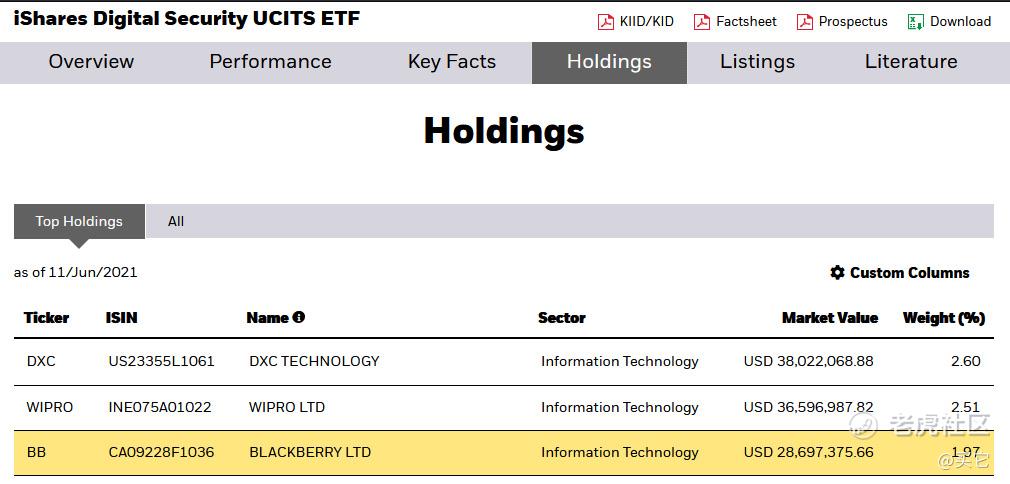The image size is (1010, 484).
Task: Switch to the Performance tab
Action: (270, 62)
